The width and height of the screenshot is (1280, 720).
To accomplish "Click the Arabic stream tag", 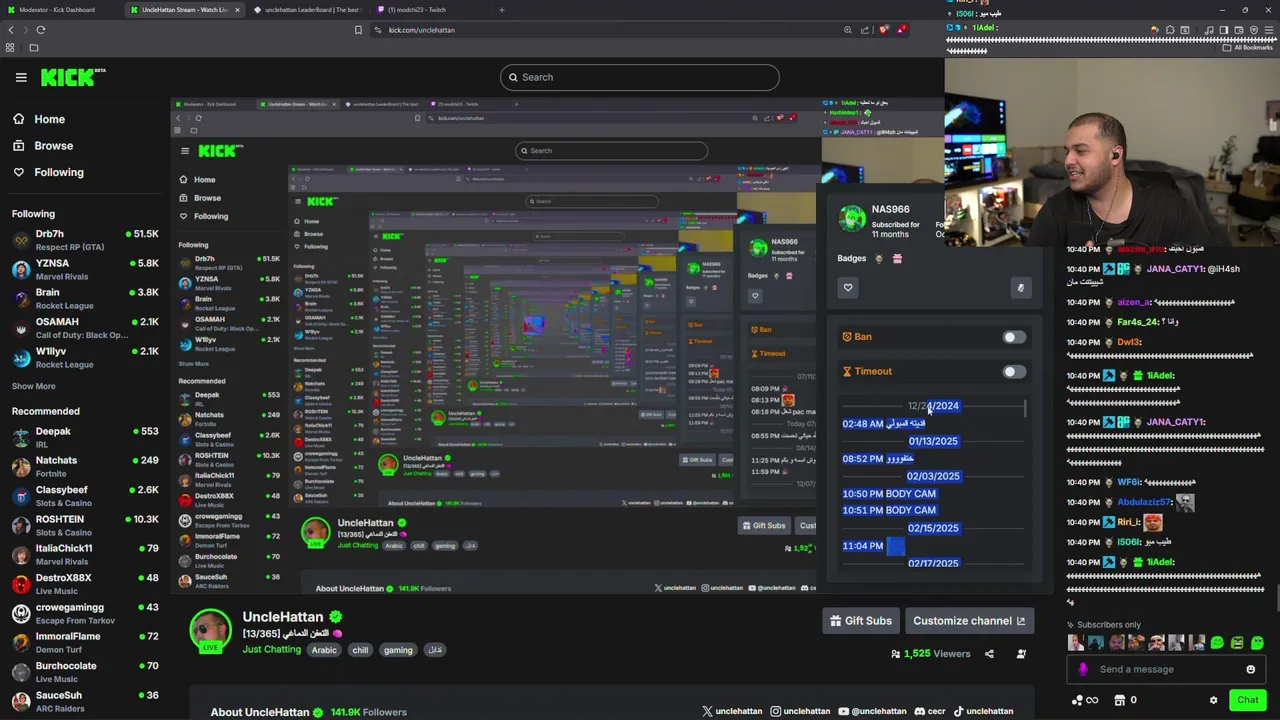I will (324, 650).
